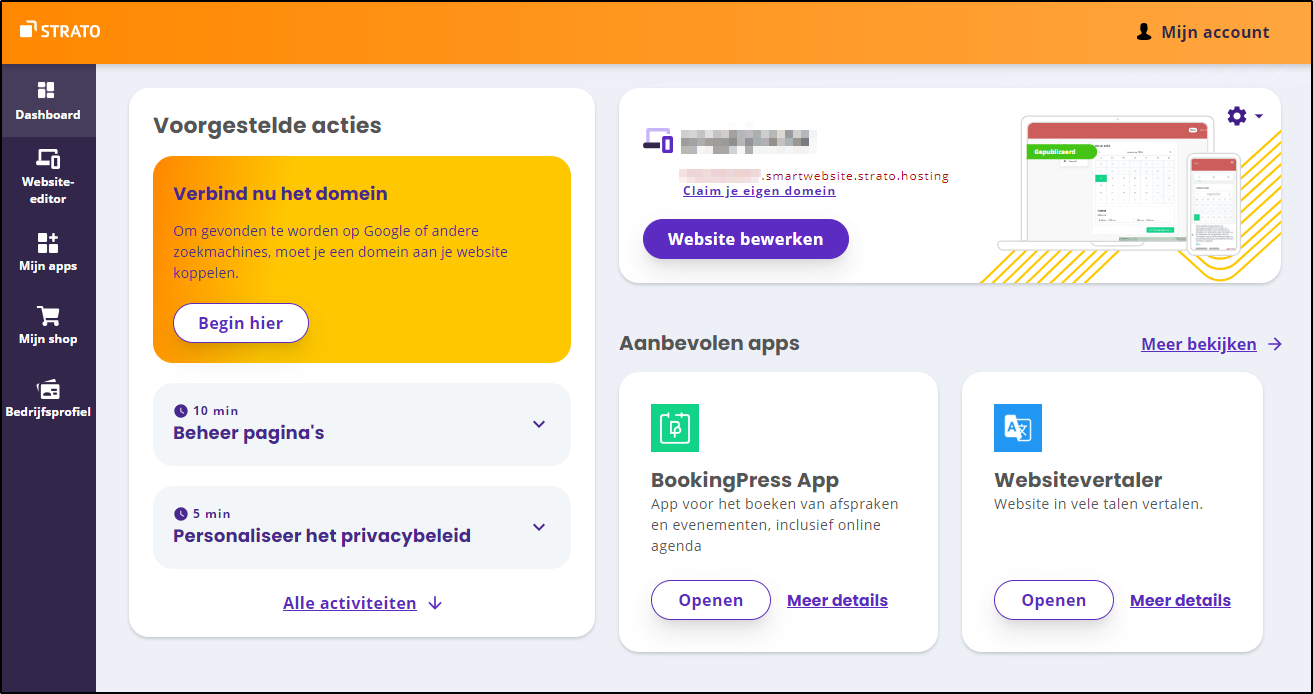Go to Mijn apps section
The width and height of the screenshot is (1313, 694).
48,252
